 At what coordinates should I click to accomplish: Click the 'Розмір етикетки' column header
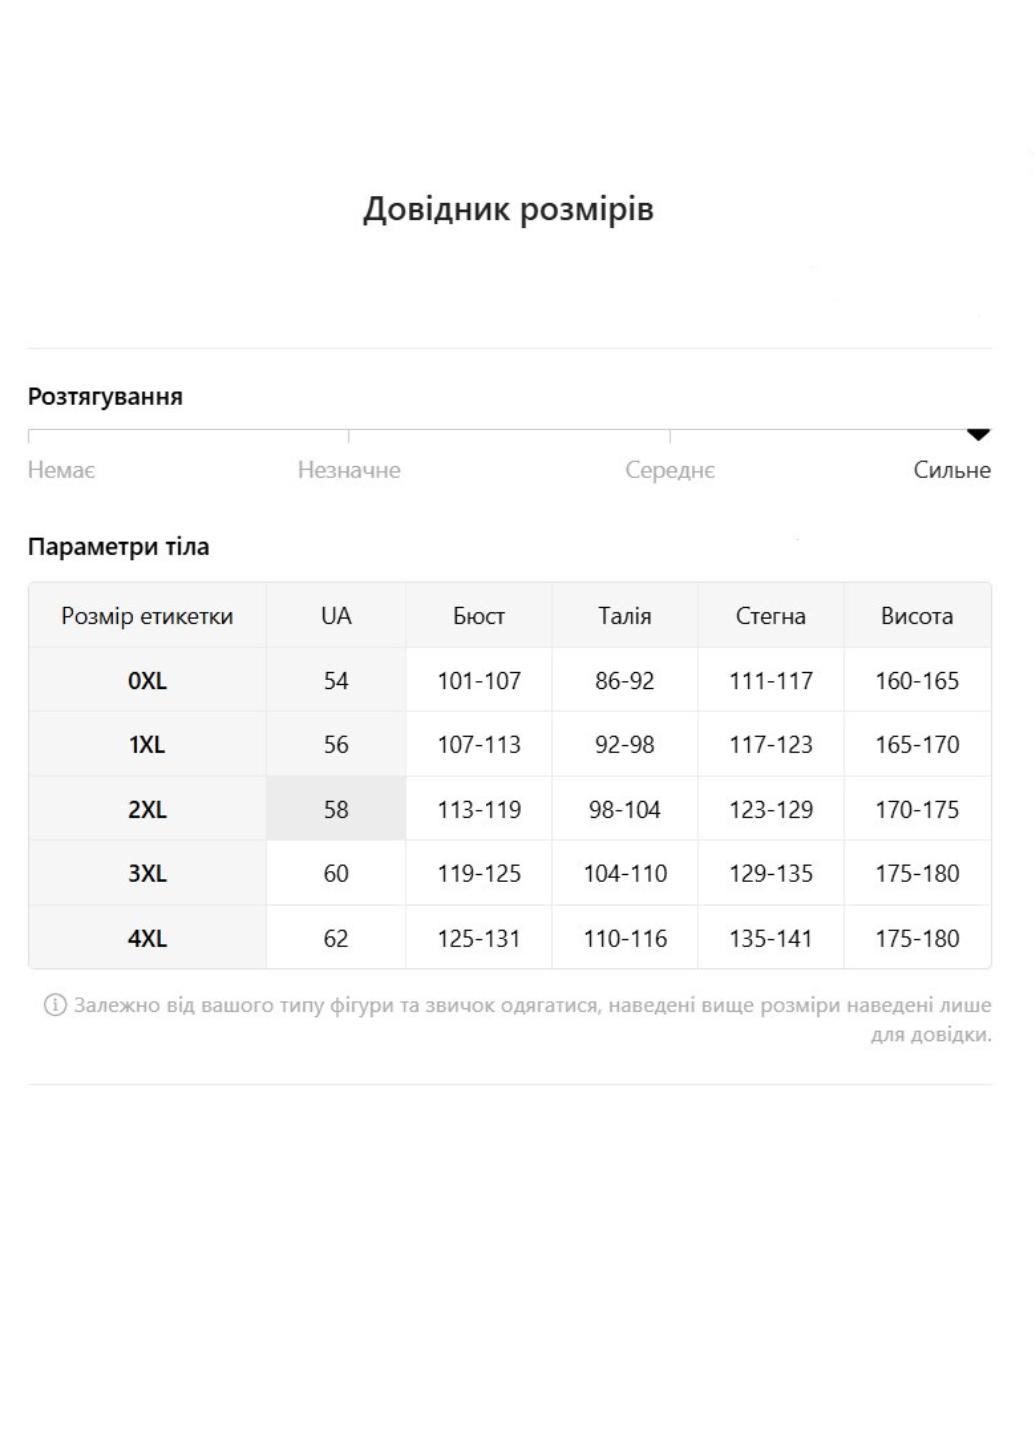(x=147, y=616)
